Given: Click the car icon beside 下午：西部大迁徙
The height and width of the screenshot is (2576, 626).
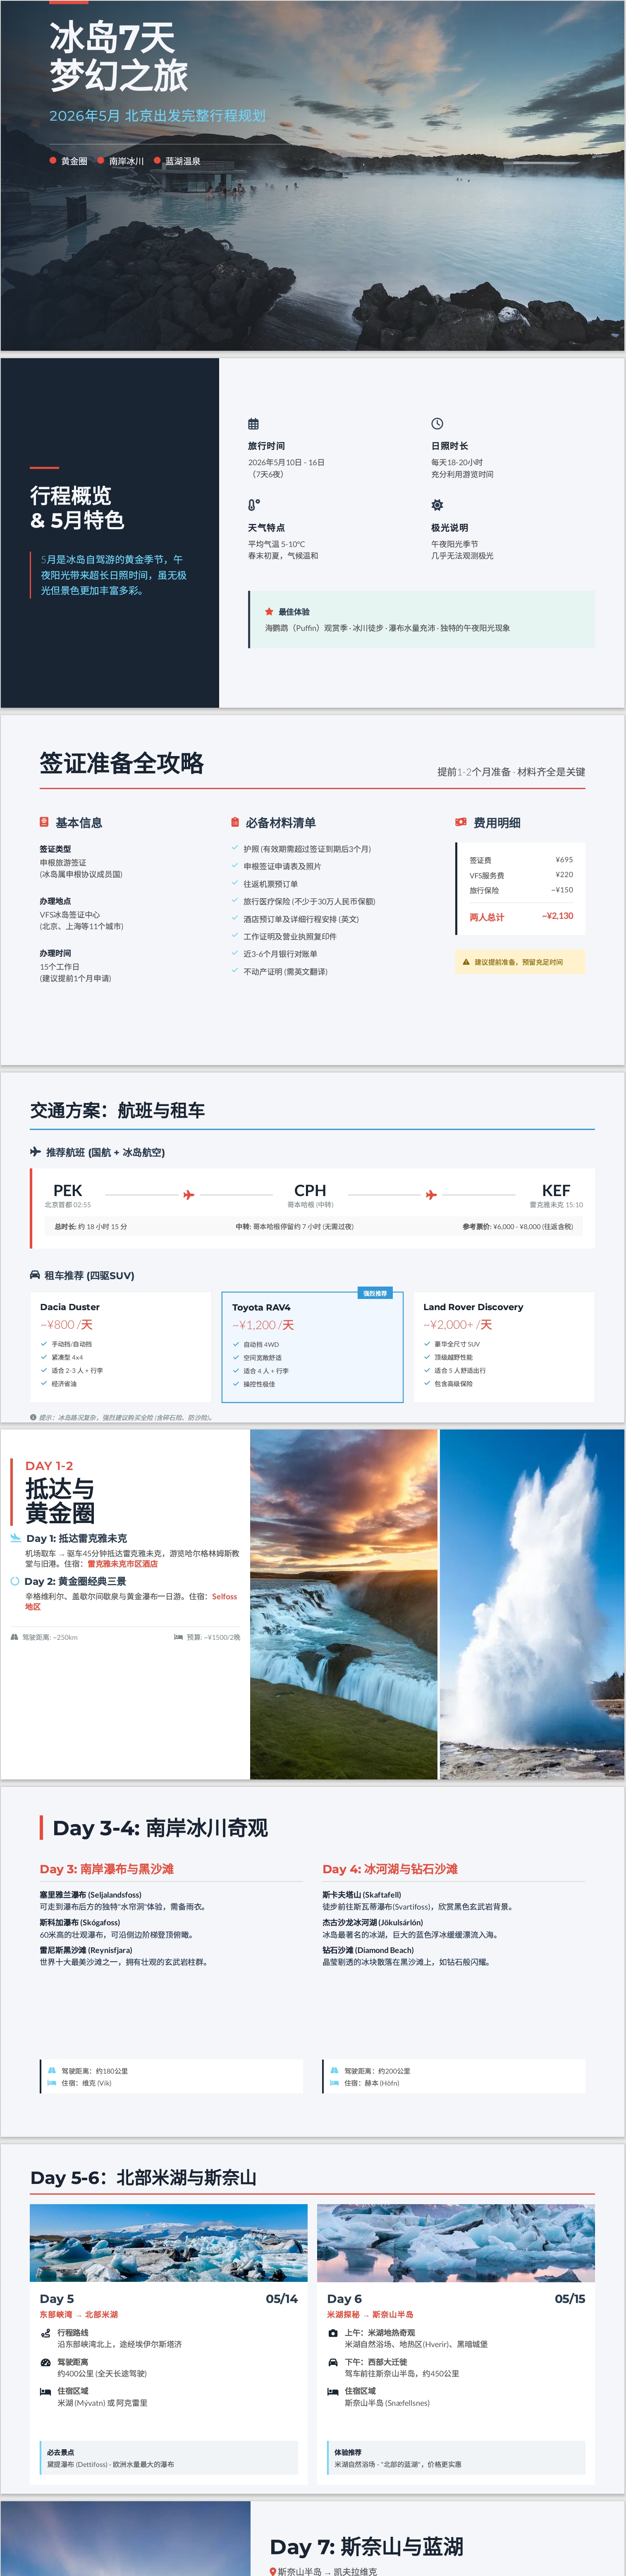Looking at the screenshot, I should (333, 2362).
